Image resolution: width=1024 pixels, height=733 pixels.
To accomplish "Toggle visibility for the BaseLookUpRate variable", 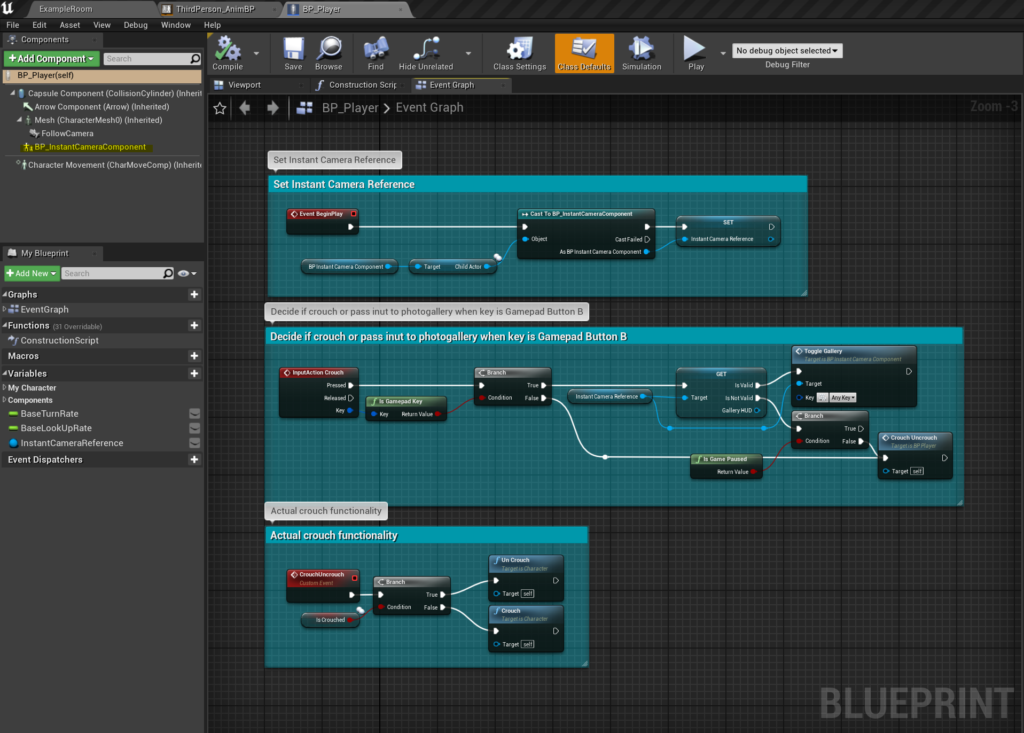I will [194, 428].
